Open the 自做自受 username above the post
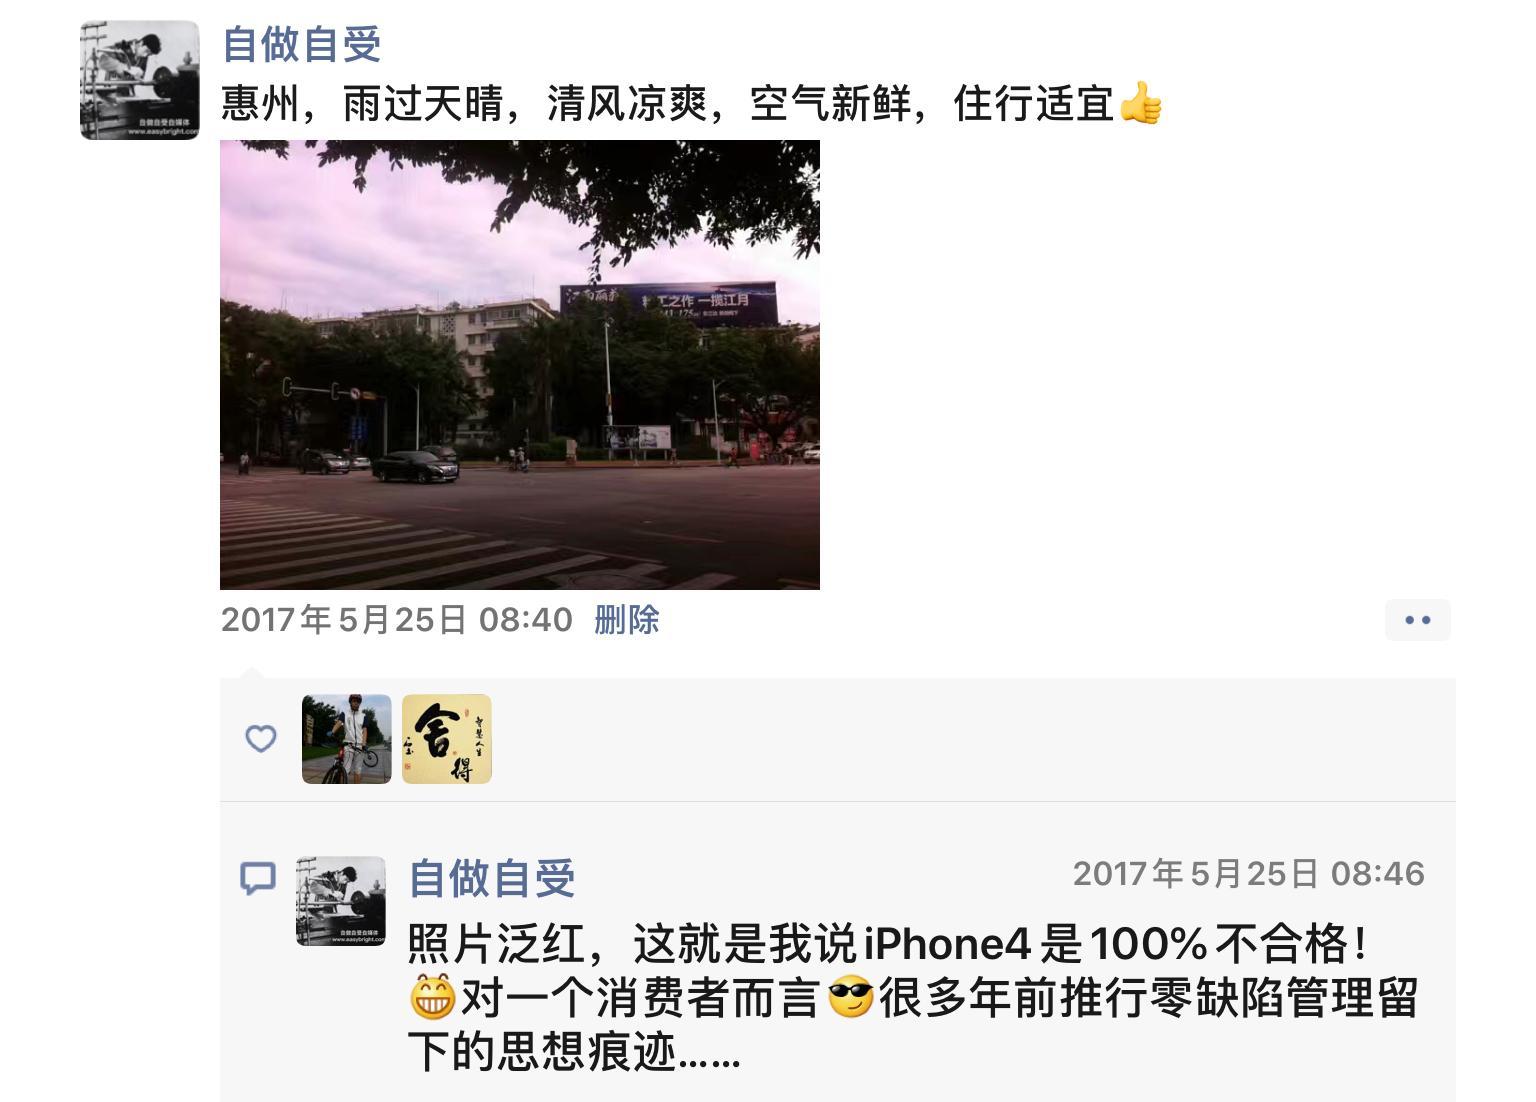 301,44
